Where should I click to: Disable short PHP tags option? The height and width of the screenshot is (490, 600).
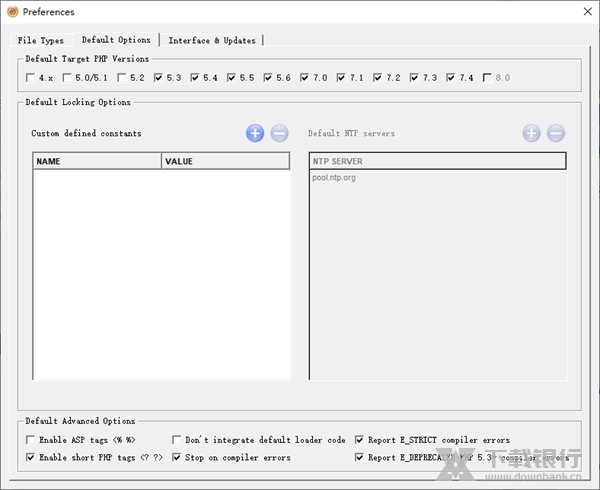pyautogui.click(x=31, y=458)
